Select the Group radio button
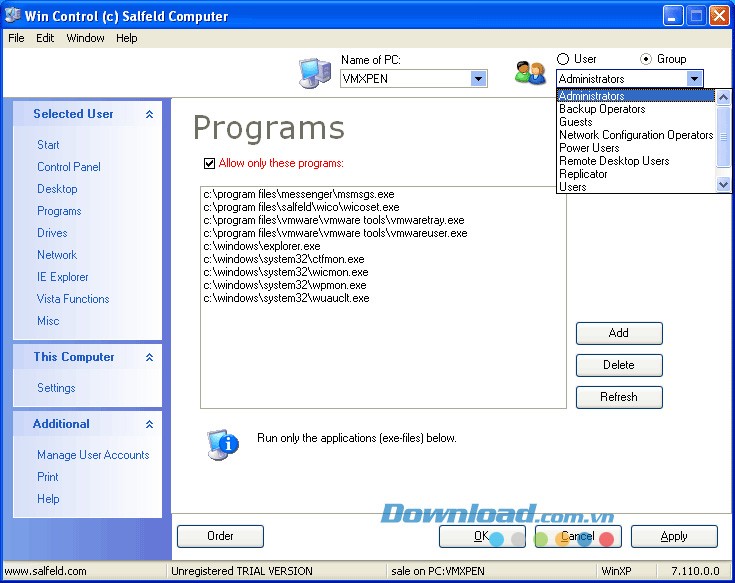The image size is (735, 583). [645, 59]
